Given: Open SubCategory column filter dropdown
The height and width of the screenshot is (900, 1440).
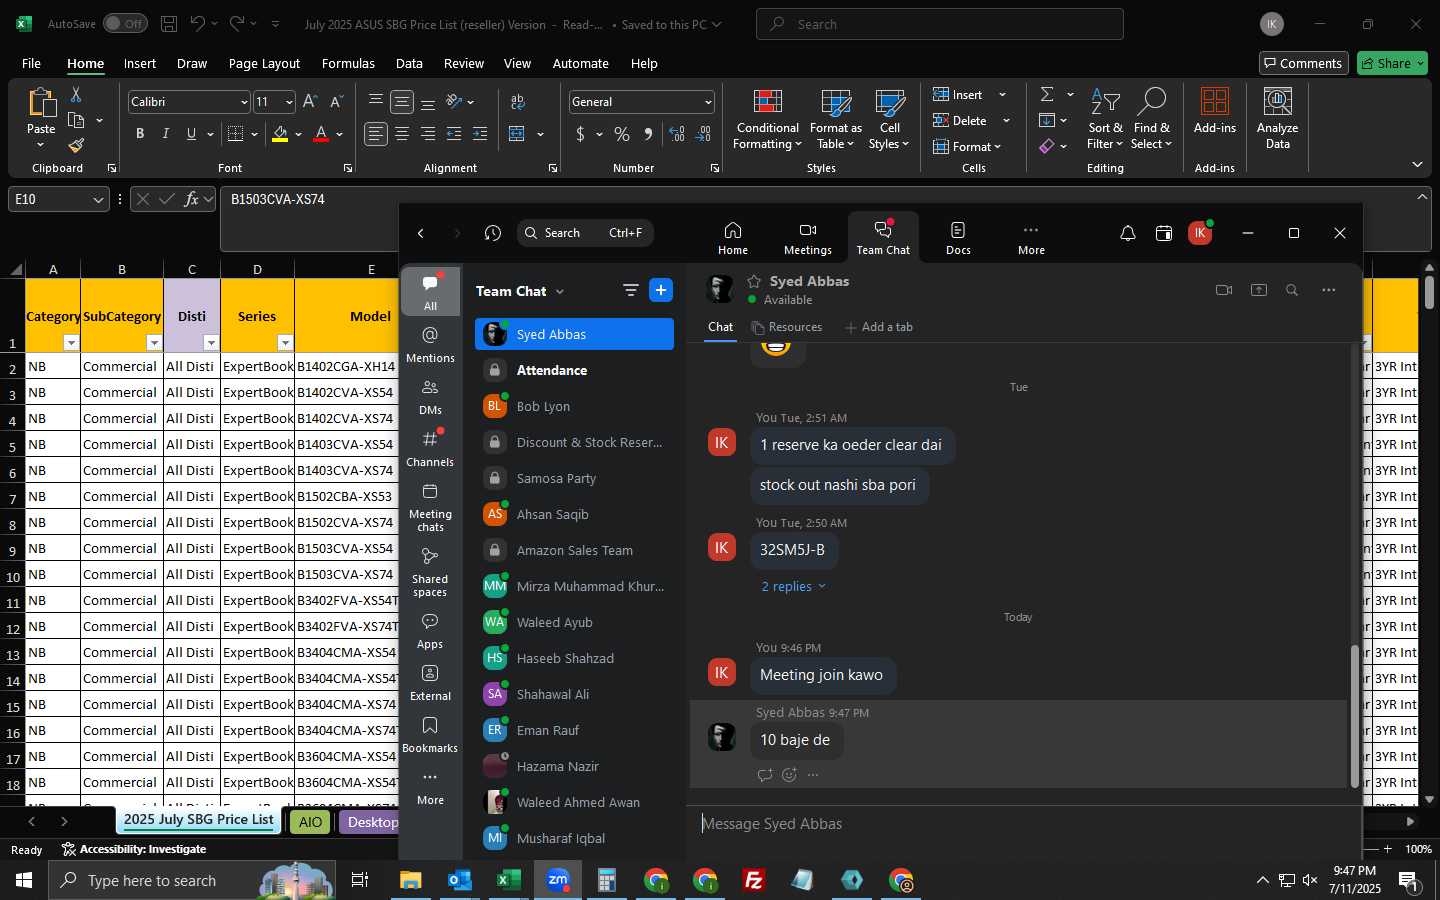Looking at the screenshot, I should coord(154,343).
